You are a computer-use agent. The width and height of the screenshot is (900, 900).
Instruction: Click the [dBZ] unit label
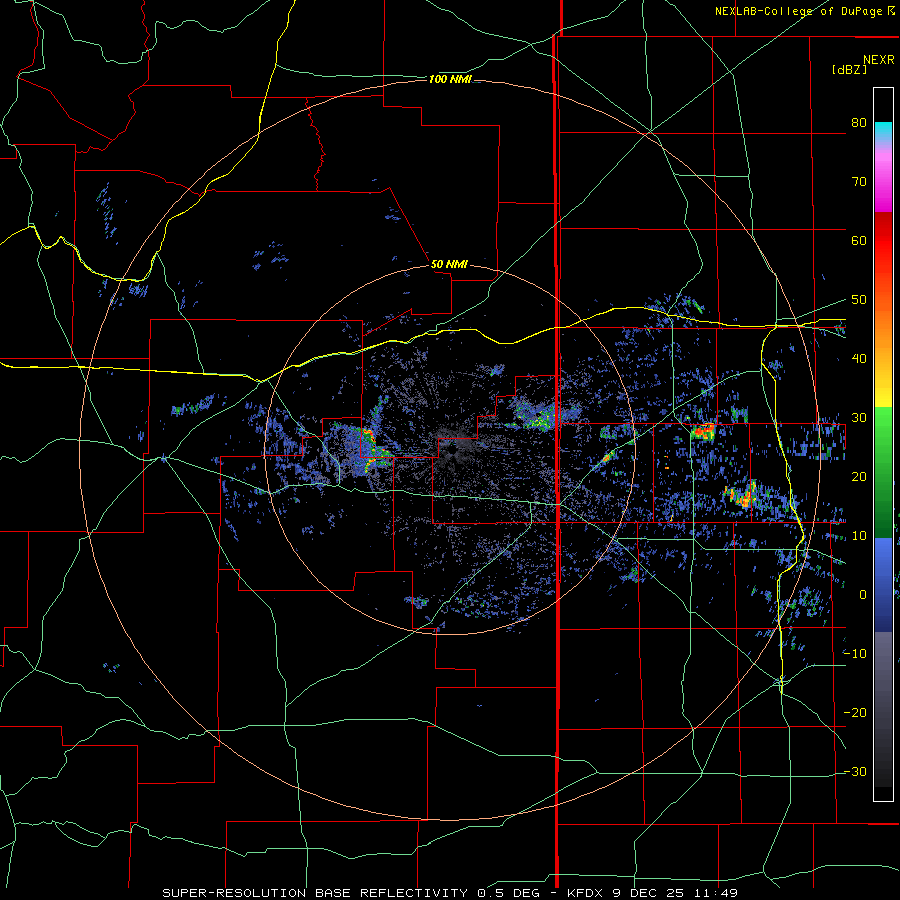pyautogui.click(x=849, y=69)
